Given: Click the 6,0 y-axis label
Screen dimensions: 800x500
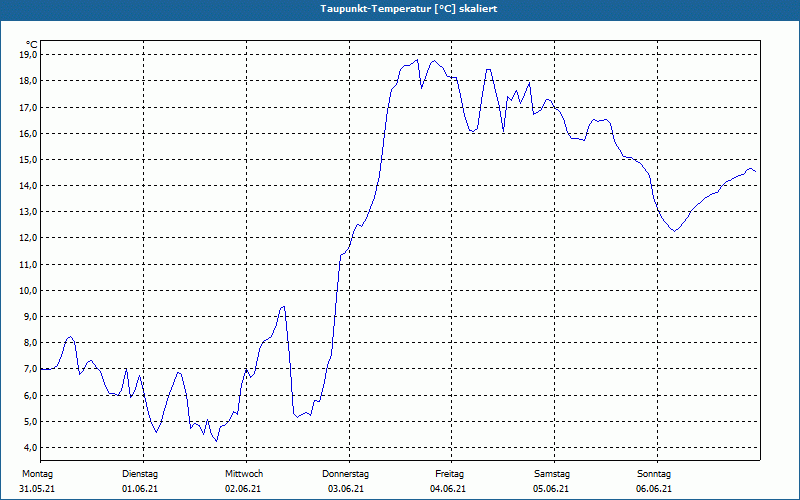Looking at the screenshot, I should (30, 395).
